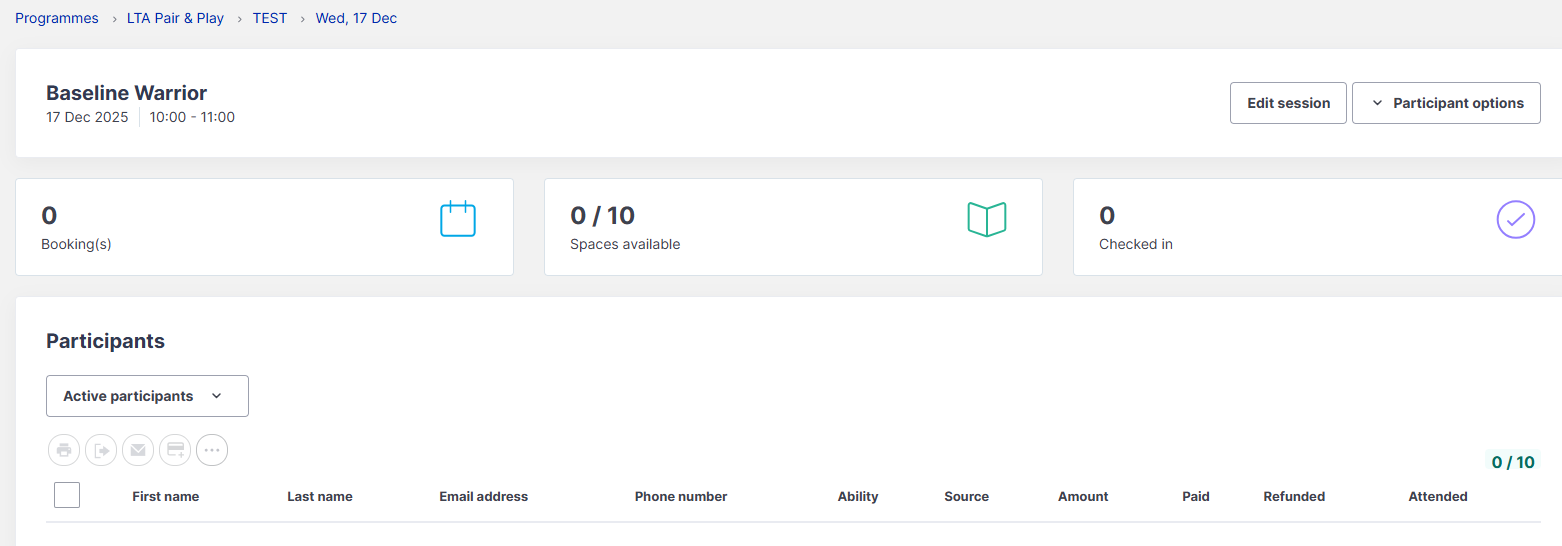1562x546 pixels.
Task: Click the Email address column header
Action: pos(483,496)
